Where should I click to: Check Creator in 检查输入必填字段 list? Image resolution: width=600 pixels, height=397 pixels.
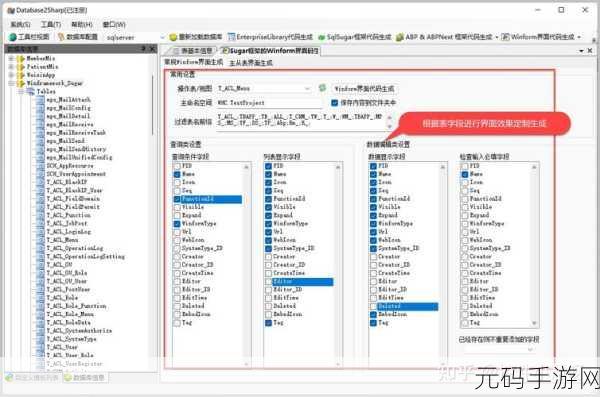[465, 256]
